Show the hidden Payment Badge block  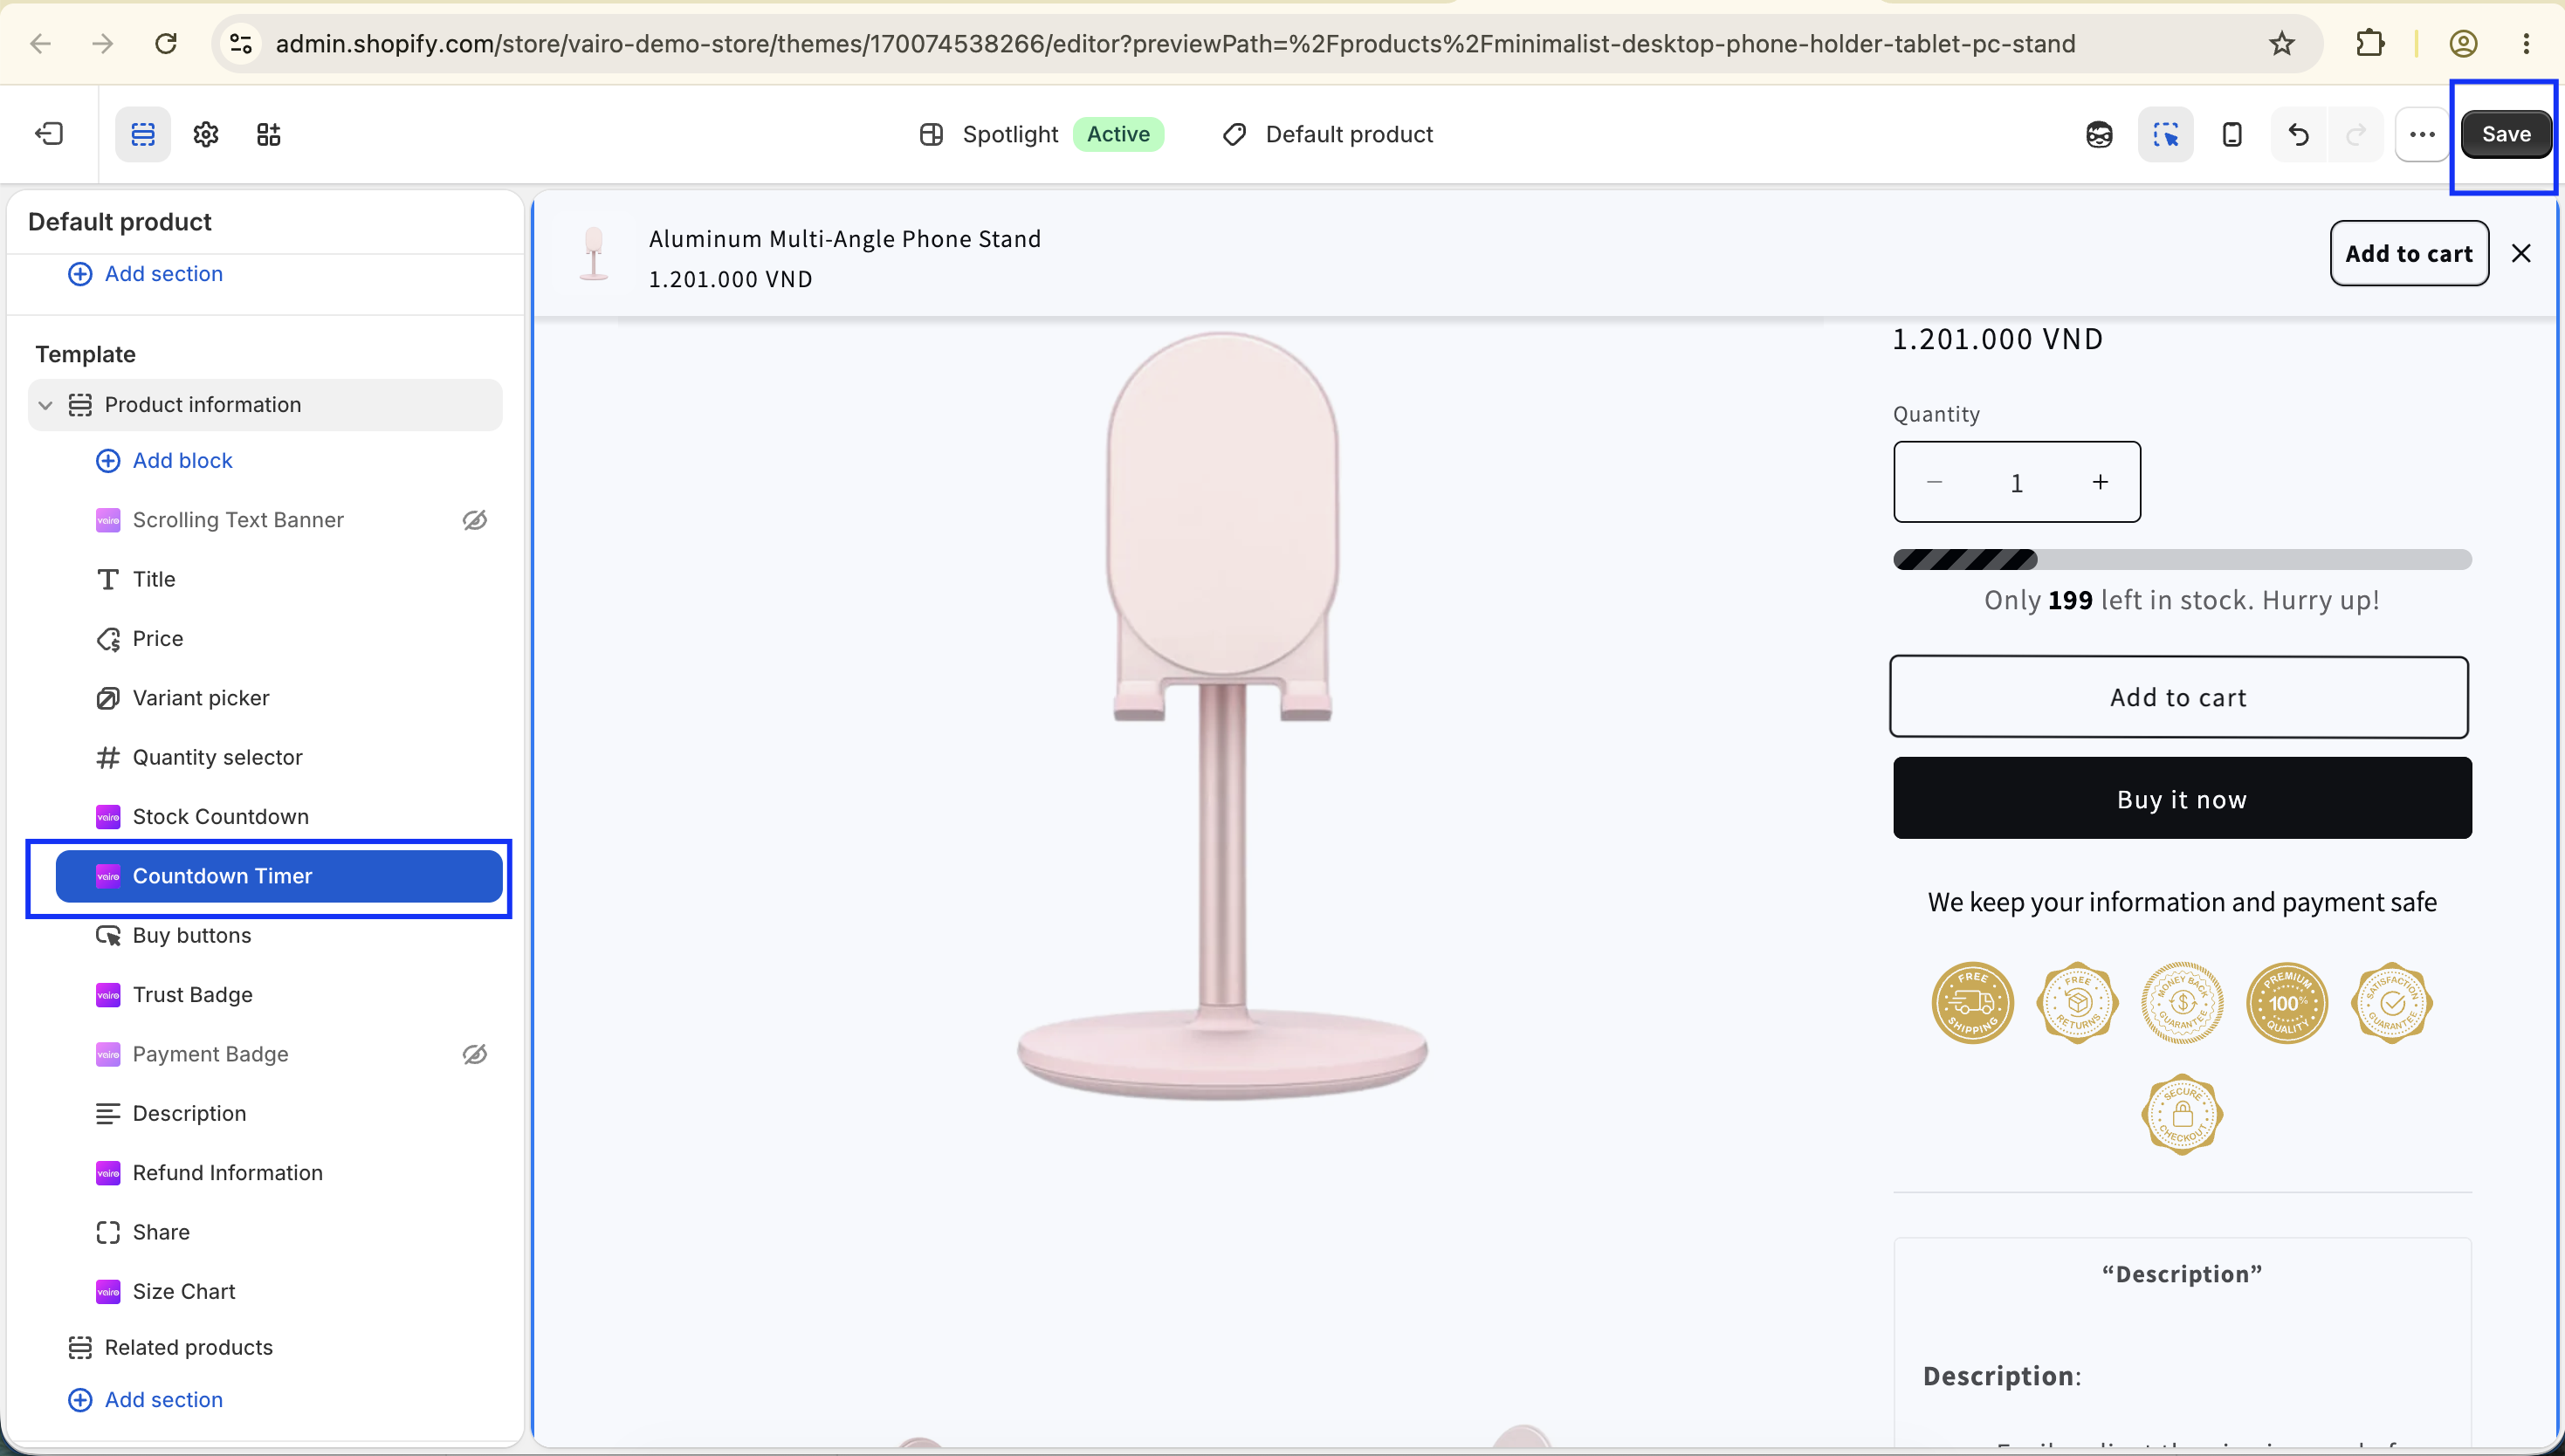pyautogui.click(x=475, y=1054)
